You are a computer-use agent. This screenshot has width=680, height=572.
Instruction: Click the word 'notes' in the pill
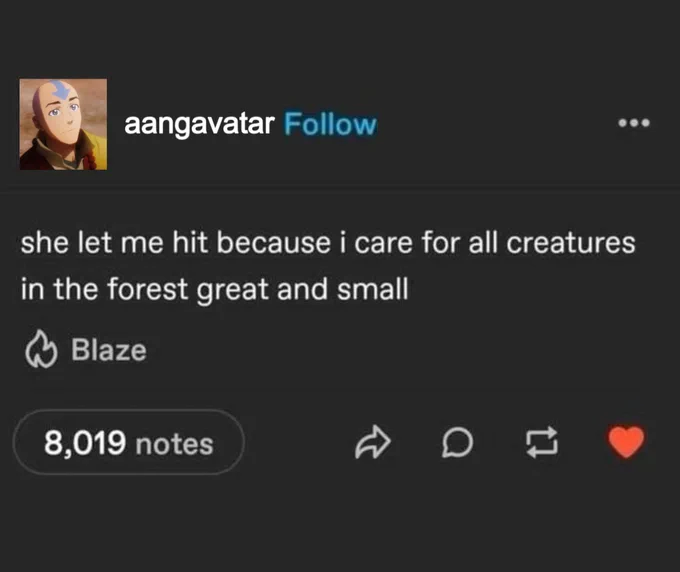pos(174,445)
